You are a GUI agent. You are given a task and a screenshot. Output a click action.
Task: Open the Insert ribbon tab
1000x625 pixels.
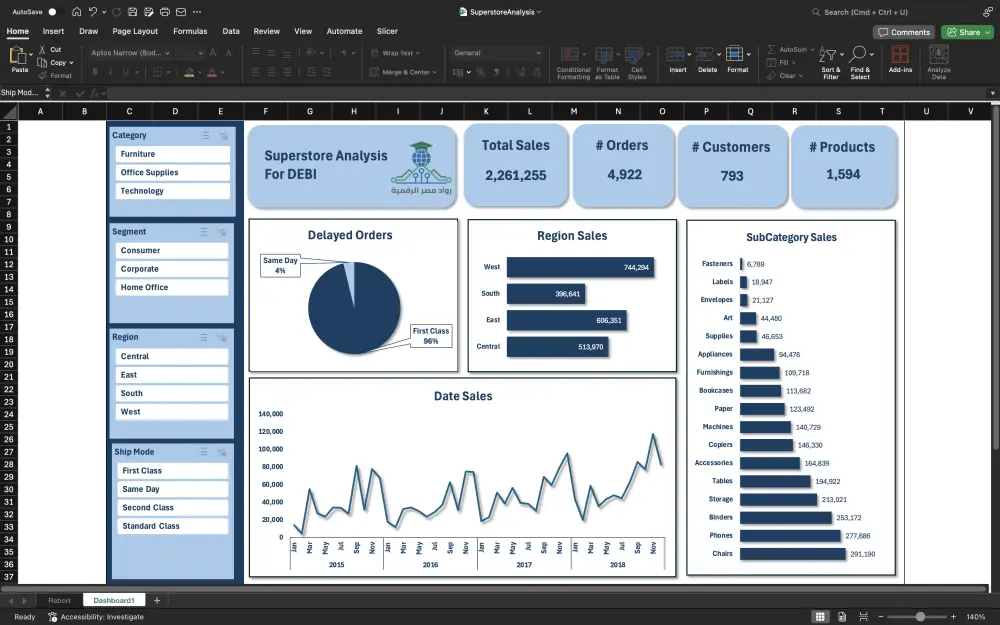point(53,31)
